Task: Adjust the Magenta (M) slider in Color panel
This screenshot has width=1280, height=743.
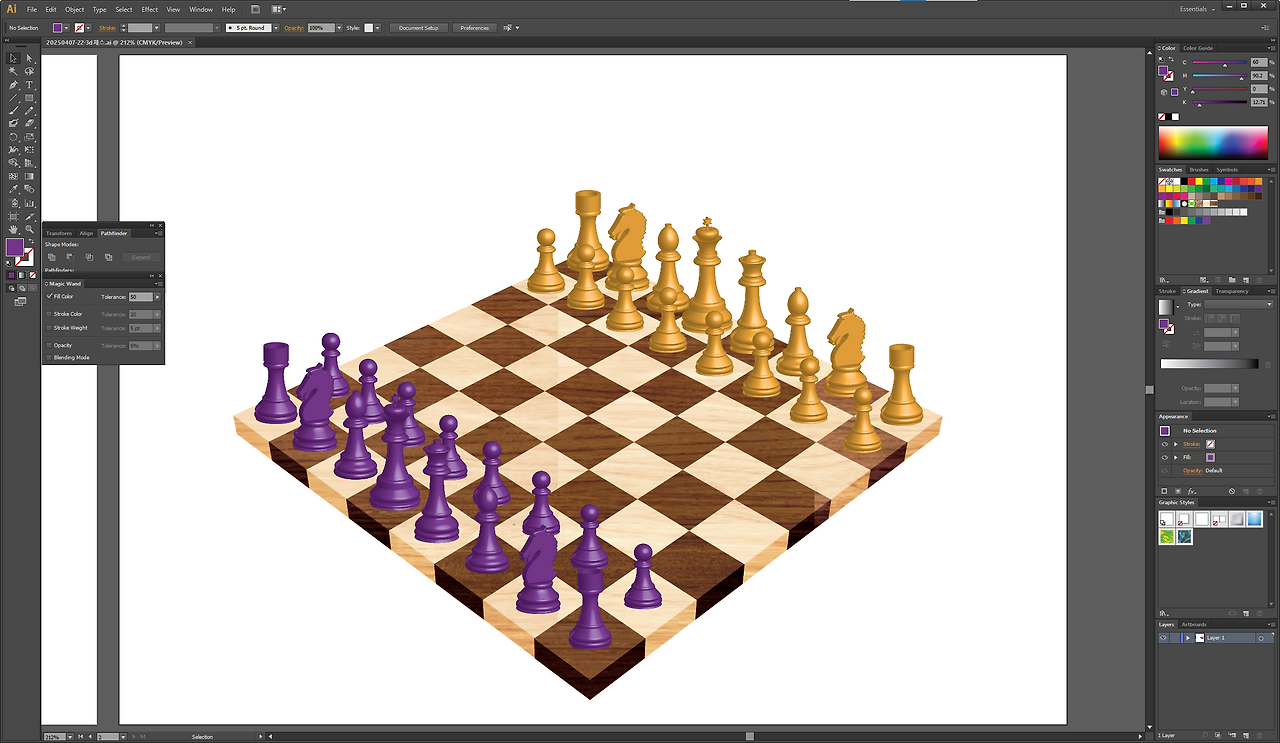Action: (x=1219, y=76)
